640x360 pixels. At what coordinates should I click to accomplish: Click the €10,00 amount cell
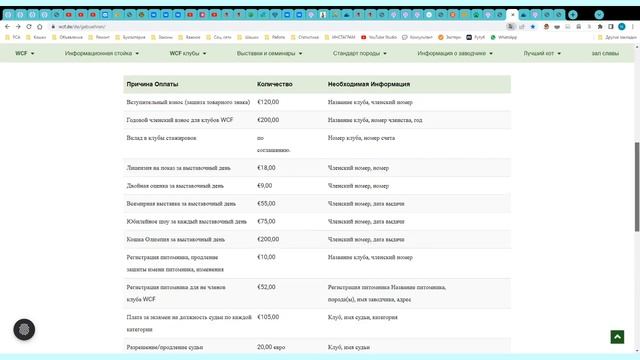pos(266,257)
